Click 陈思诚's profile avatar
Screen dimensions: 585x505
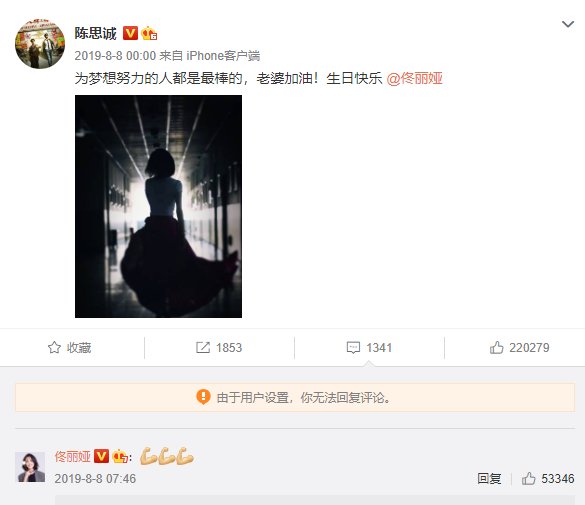click(40, 44)
